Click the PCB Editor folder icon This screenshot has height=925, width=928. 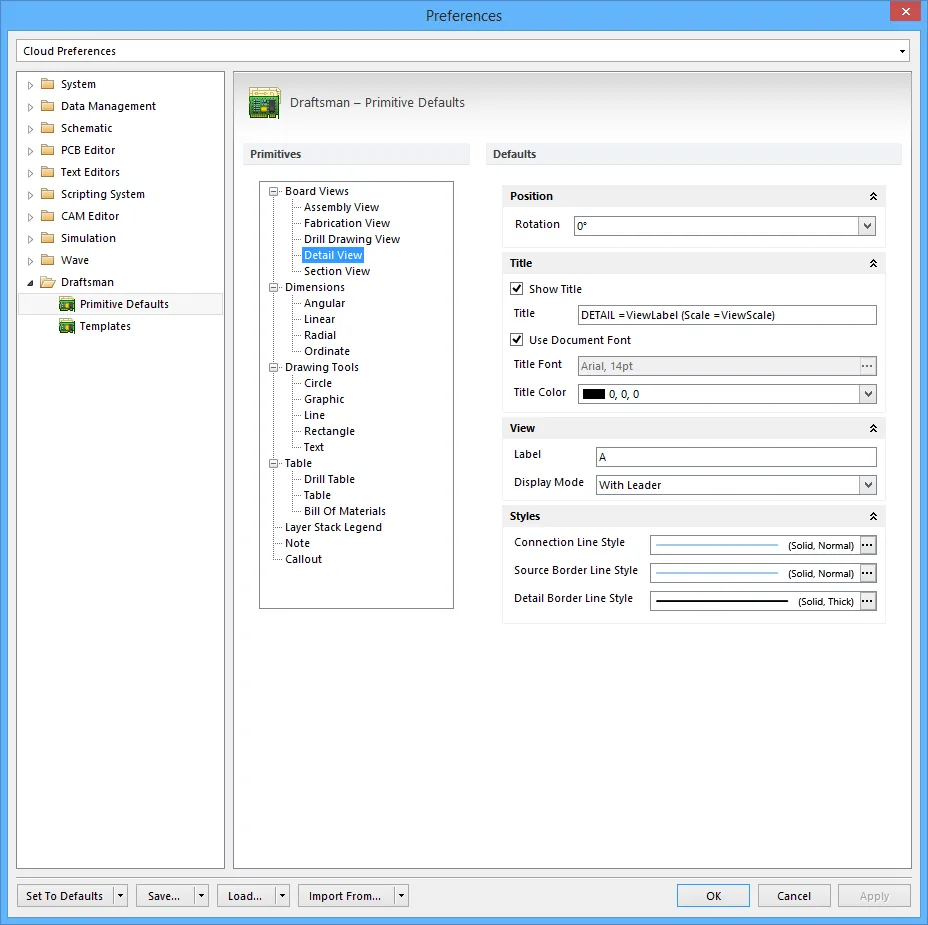[x=47, y=150]
